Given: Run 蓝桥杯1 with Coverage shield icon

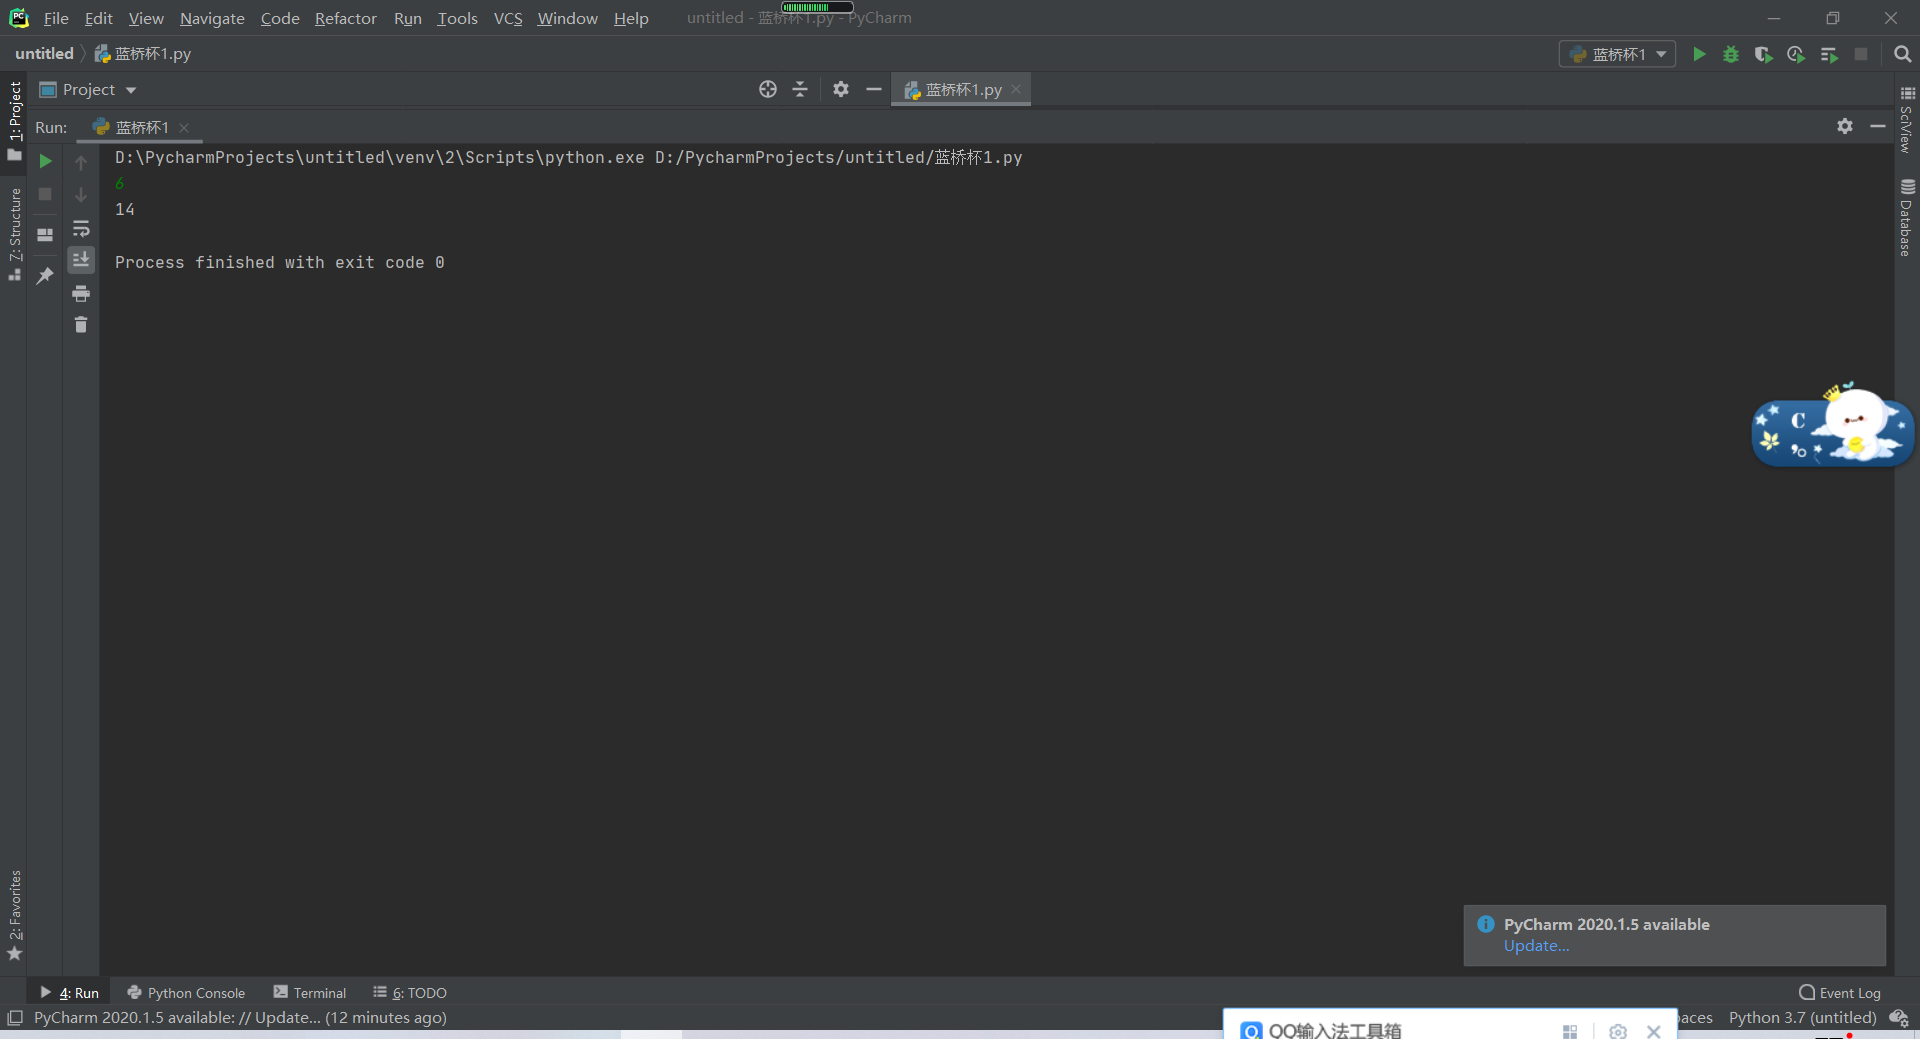Looking at the screenshot, I should coord(1764,55).
